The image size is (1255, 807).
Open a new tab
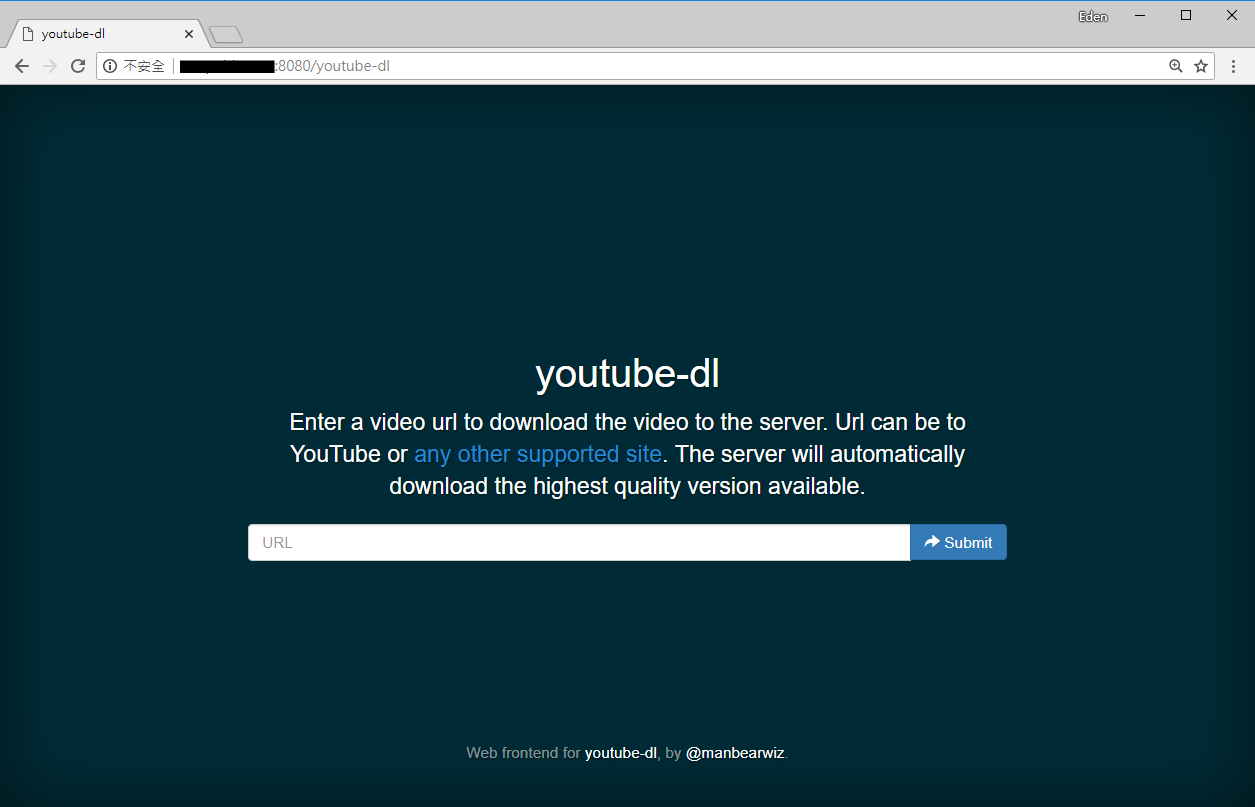pyautogui.click(x=226, y=35)
